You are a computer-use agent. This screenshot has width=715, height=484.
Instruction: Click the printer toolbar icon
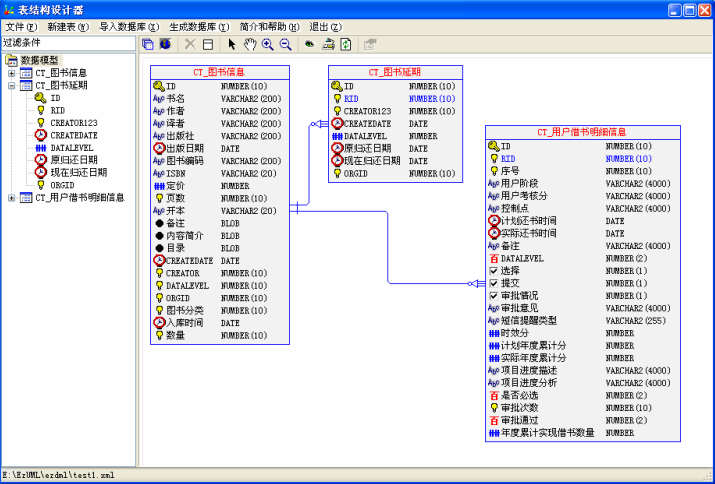click(327, 44)
